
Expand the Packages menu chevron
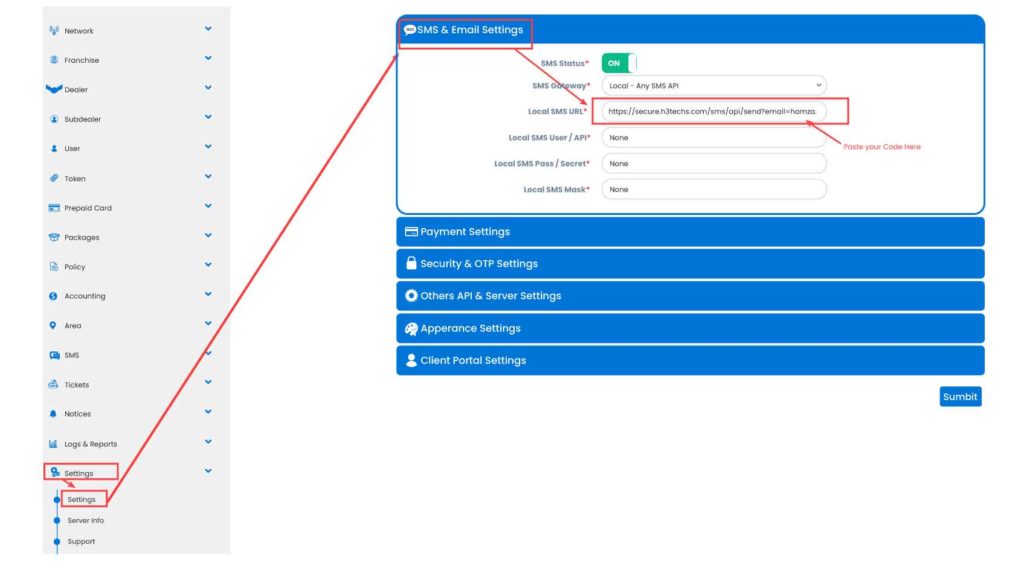(x=208, y=236)
